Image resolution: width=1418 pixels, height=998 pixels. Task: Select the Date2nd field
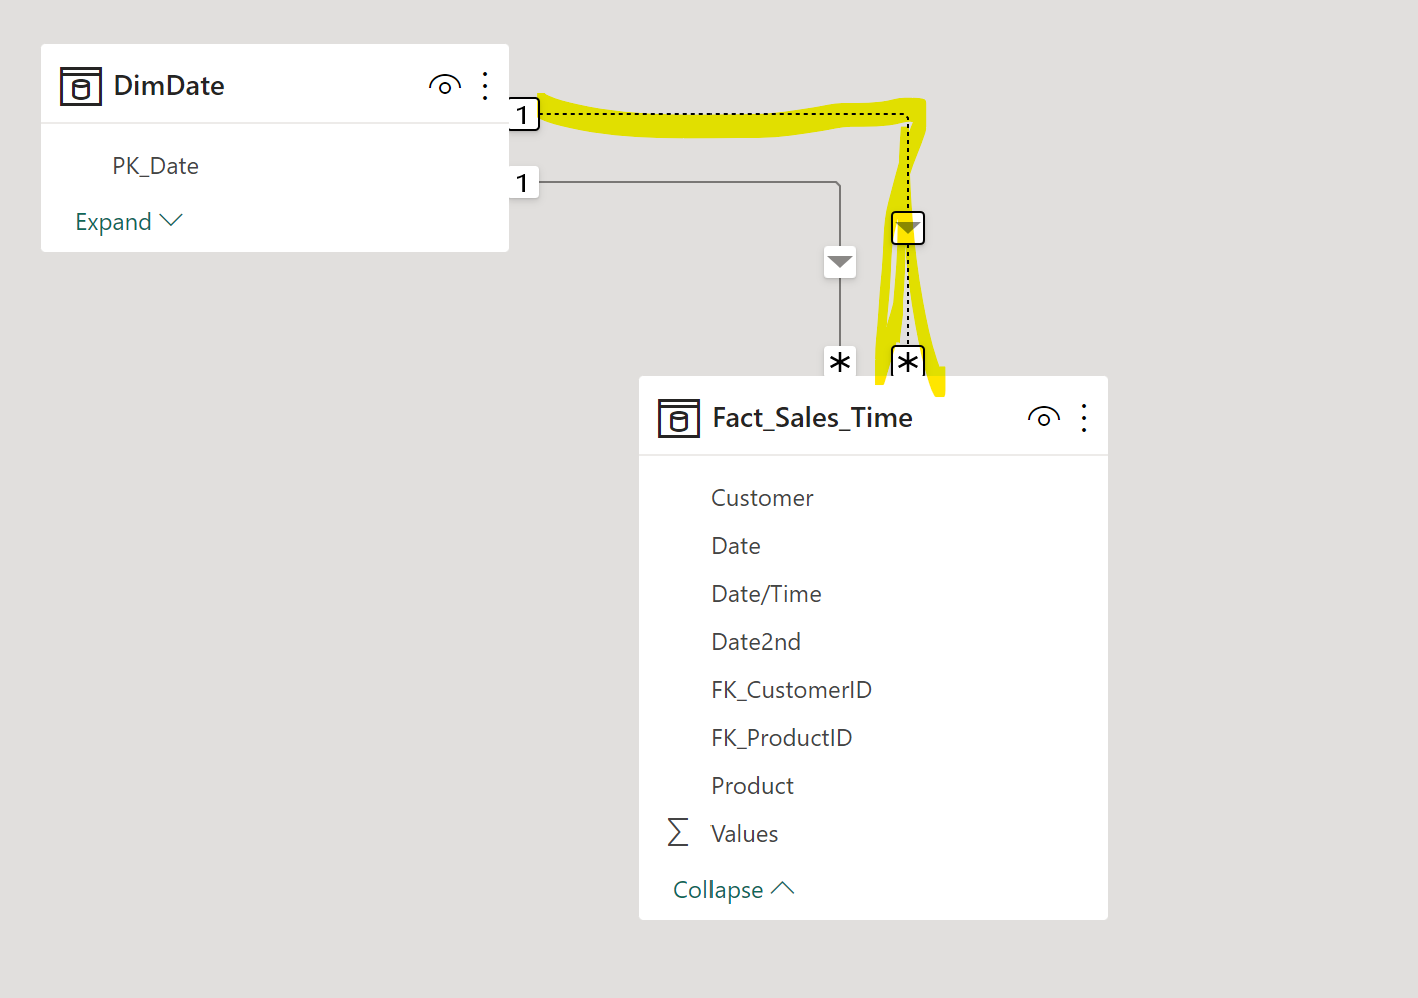click(x=756, y=642)
